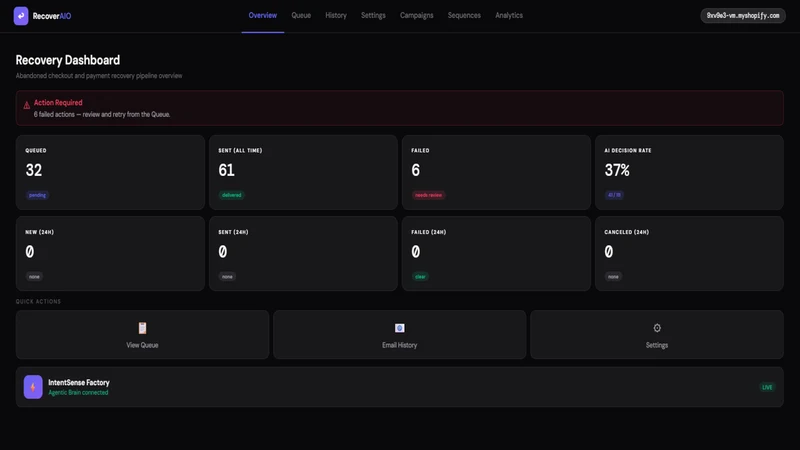The width and height of the screenshot is (800, 450).
Task: Open the Analytics tab
Action: [509, 15]
